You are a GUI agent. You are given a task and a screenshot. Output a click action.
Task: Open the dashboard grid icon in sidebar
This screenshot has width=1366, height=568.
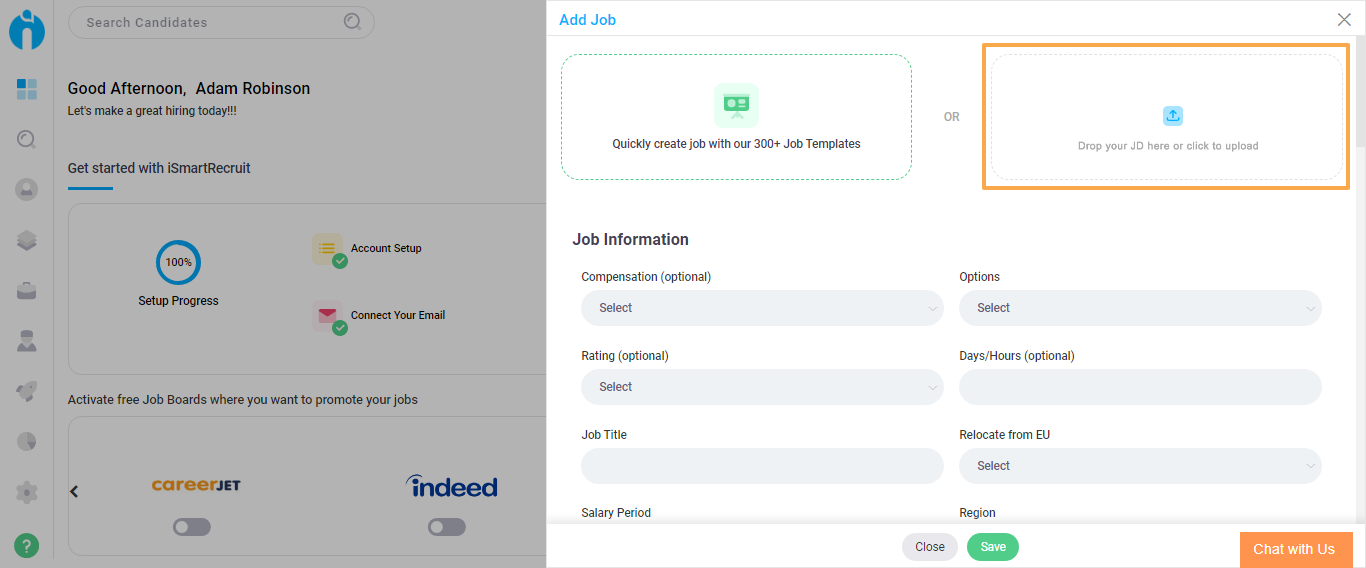click(27, 89)
